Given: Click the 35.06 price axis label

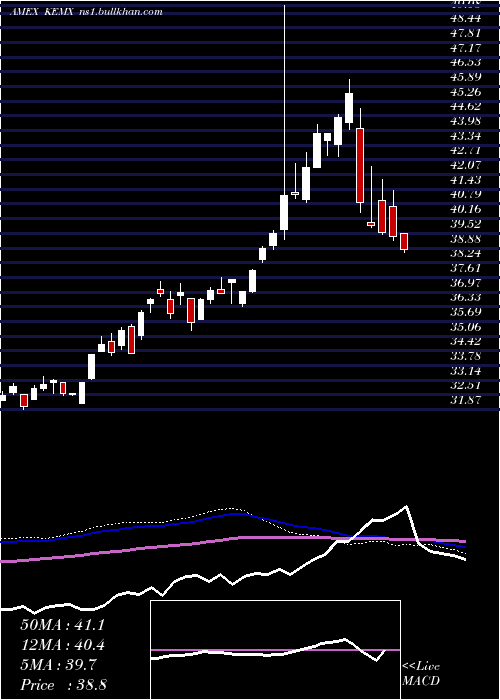Looking at the screenshot, I should [x=466, y=327].
